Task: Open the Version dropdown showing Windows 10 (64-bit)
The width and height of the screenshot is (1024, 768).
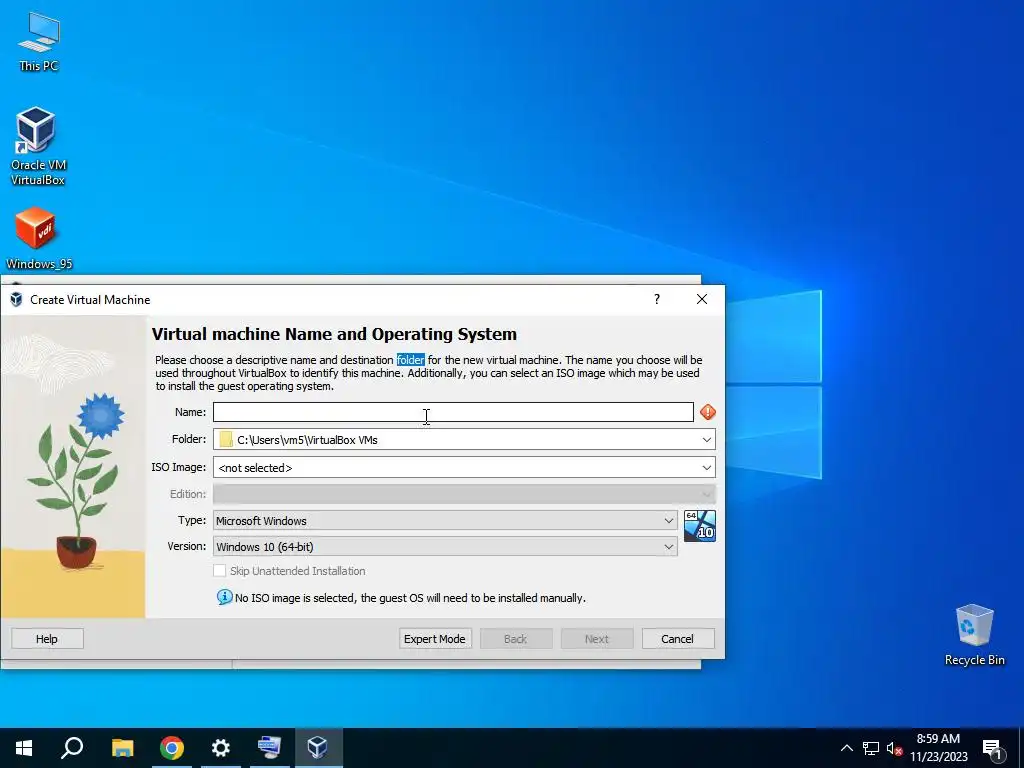Action: pos(445,547)
